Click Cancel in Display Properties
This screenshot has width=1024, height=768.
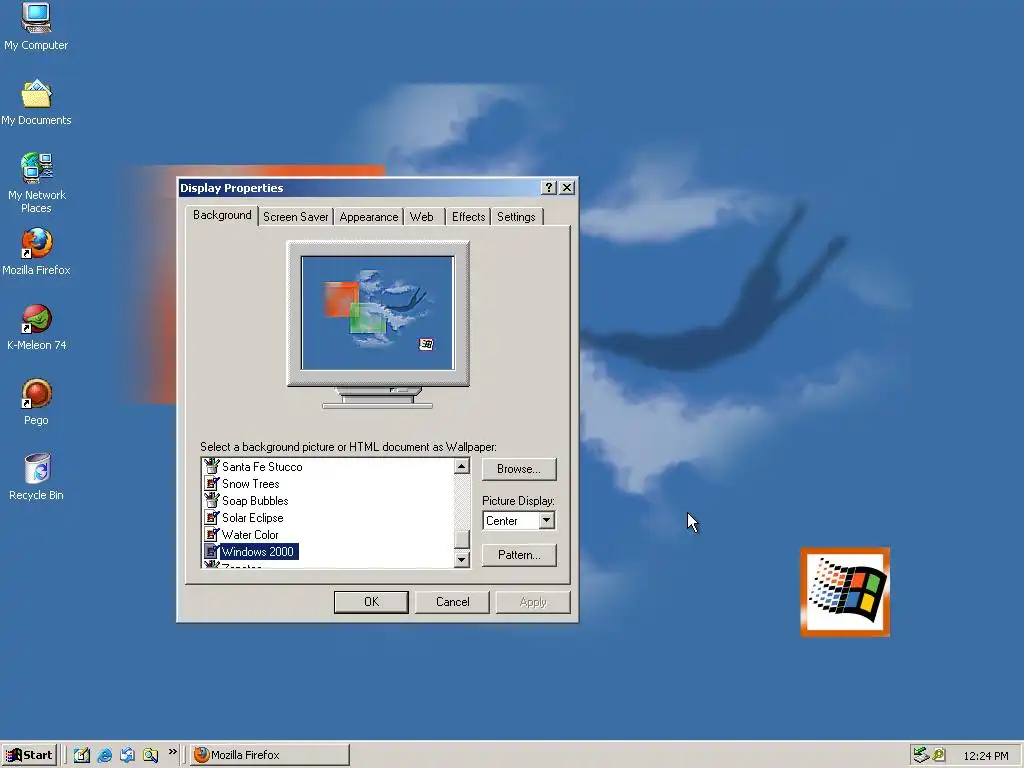click(x=452, y=602)
